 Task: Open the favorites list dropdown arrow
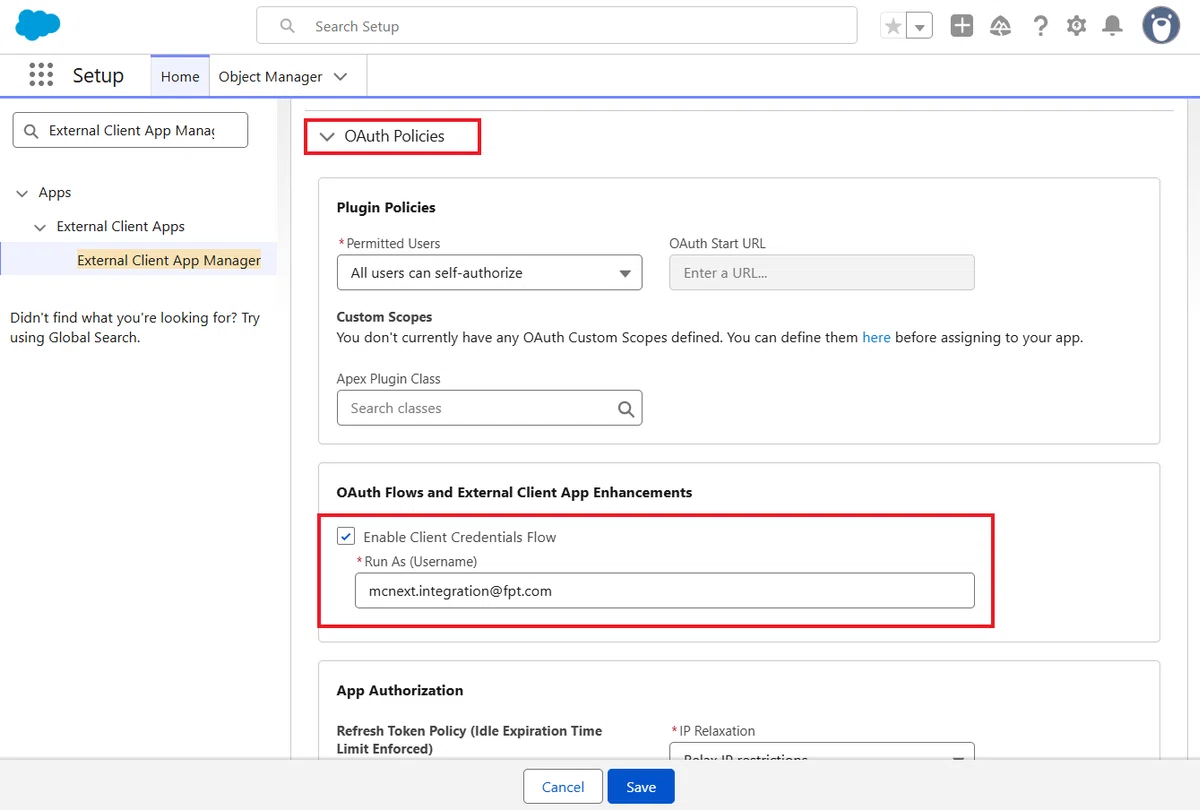pyautogui.click(x=919, y=26)
